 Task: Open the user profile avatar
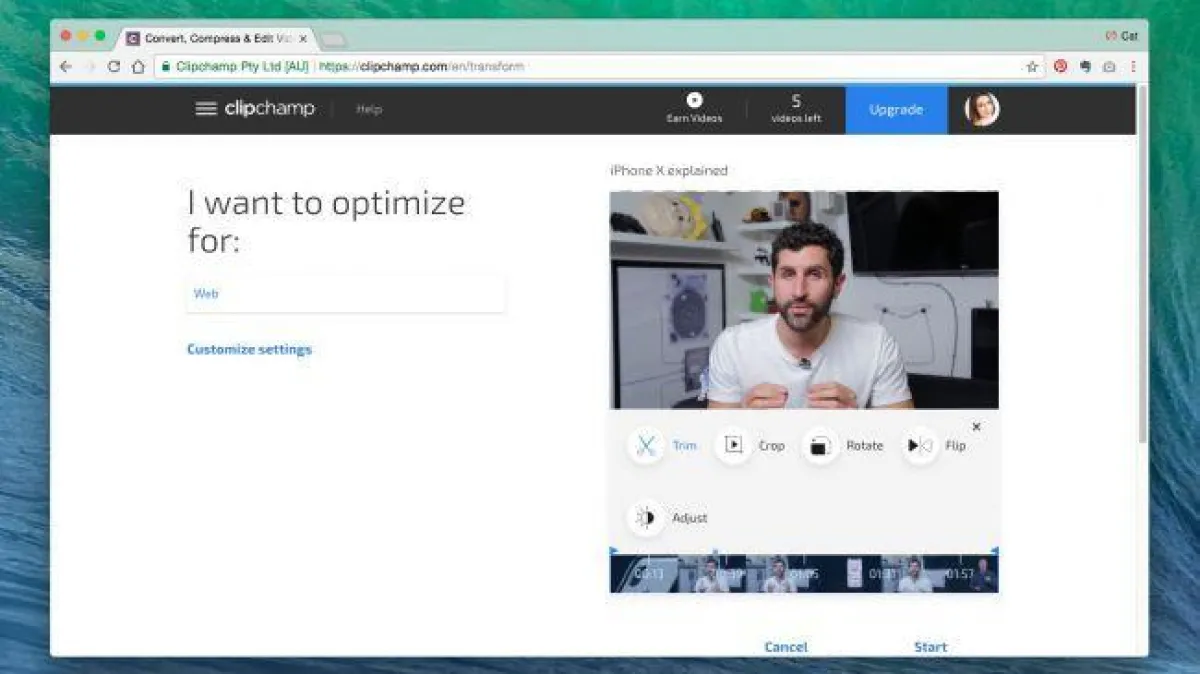coord(981,109)
